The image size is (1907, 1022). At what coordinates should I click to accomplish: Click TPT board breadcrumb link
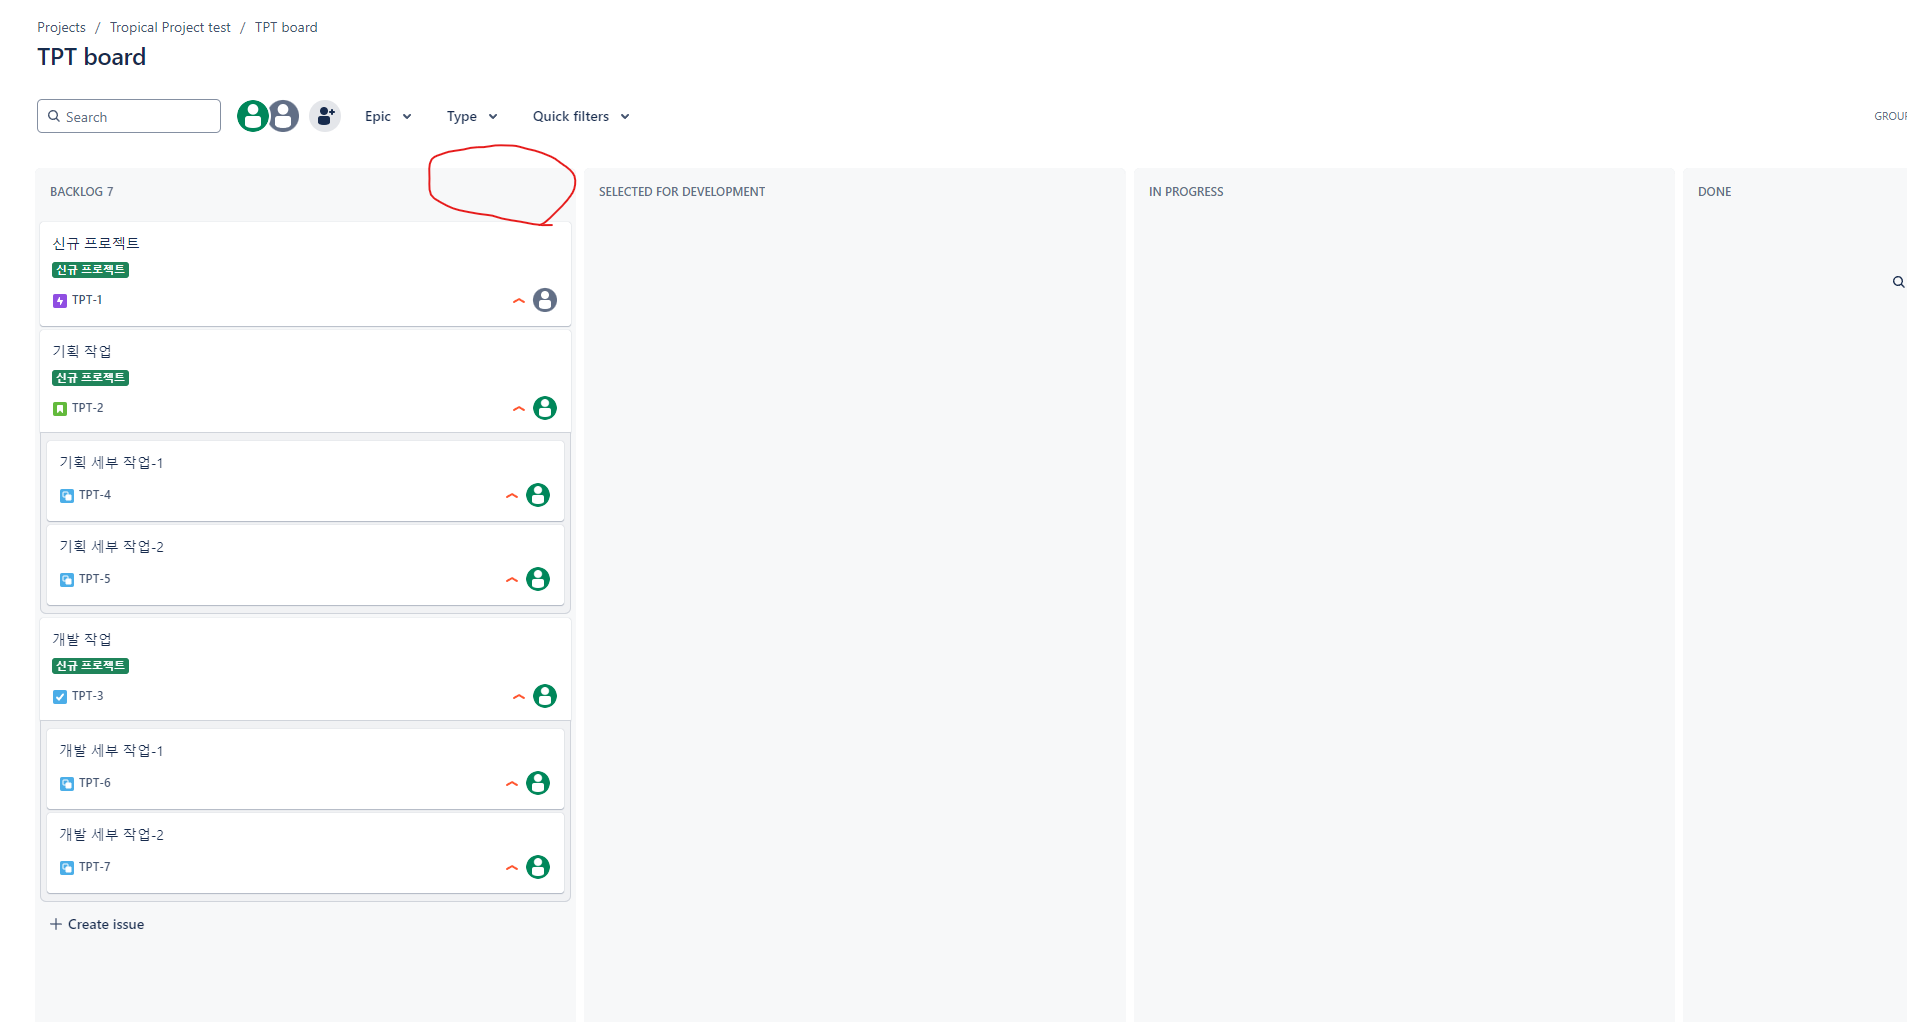point(286,27)
